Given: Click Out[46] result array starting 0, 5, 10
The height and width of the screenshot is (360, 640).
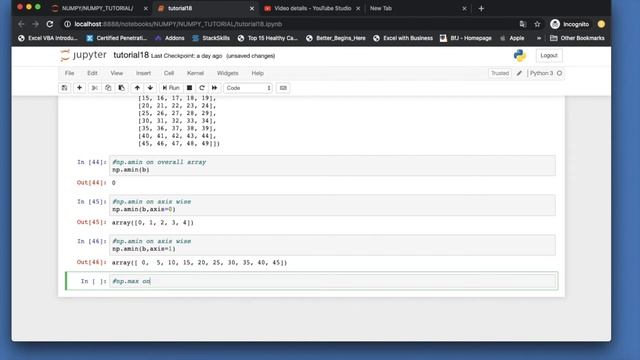Looking at the screenshot, I should (200, 262).
